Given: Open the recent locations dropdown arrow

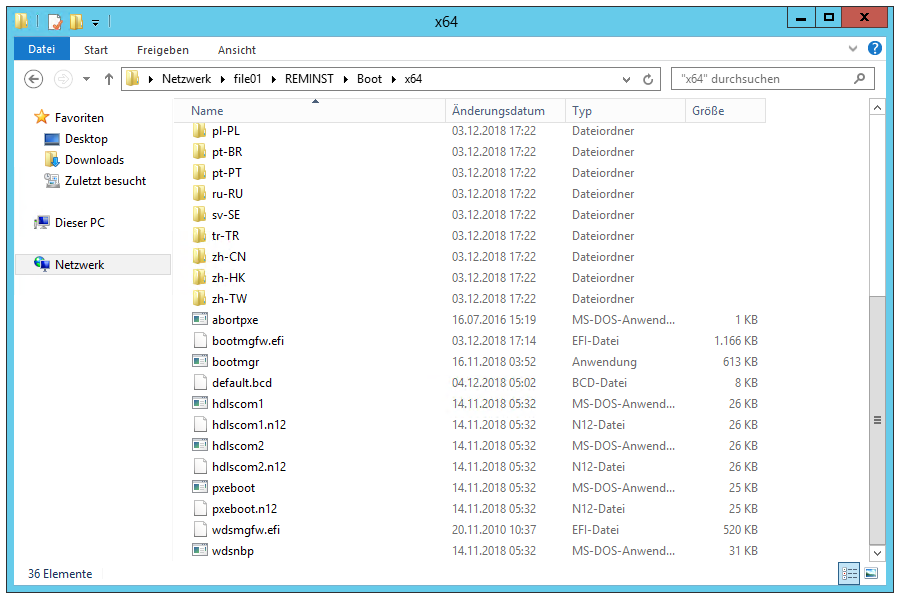Looking at the screenshot, I should (x=86, y=79).
